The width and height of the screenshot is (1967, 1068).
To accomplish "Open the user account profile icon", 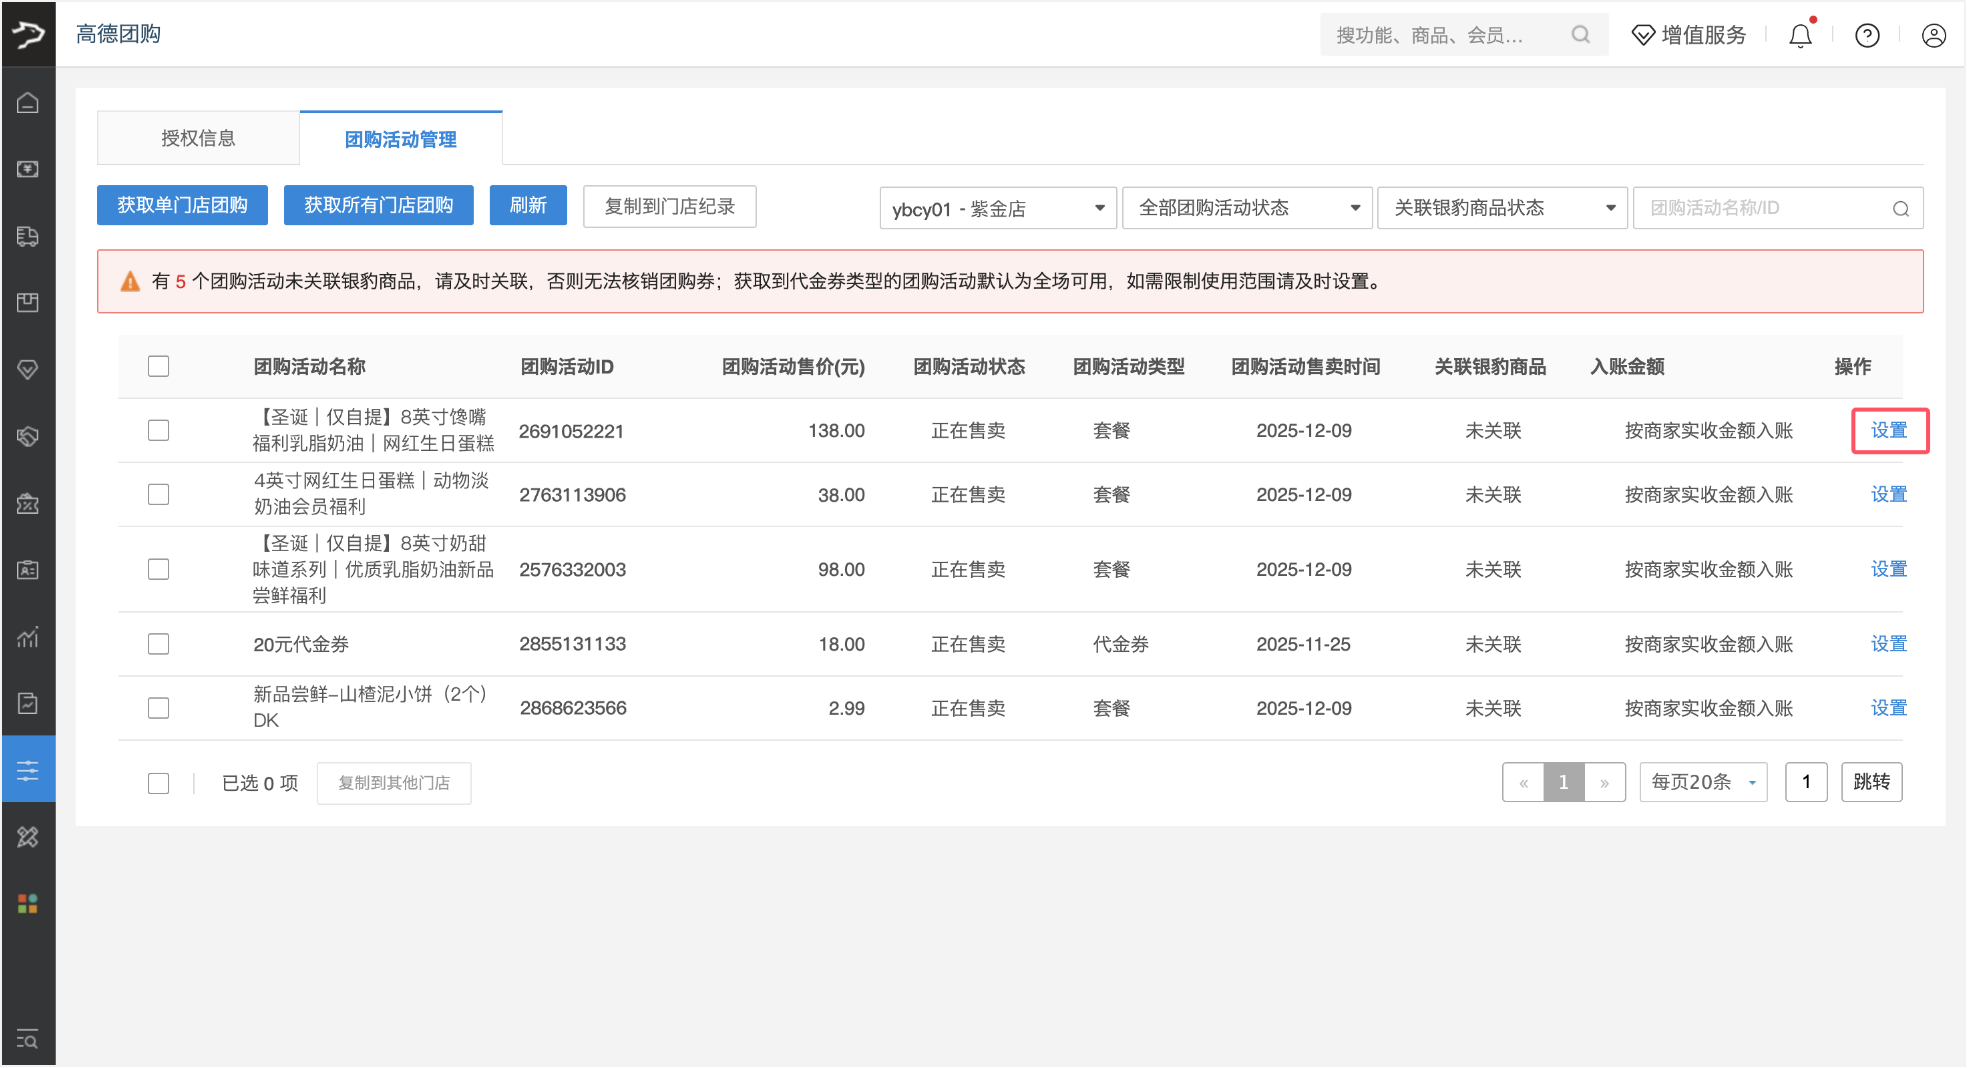I will [1933, 36].
